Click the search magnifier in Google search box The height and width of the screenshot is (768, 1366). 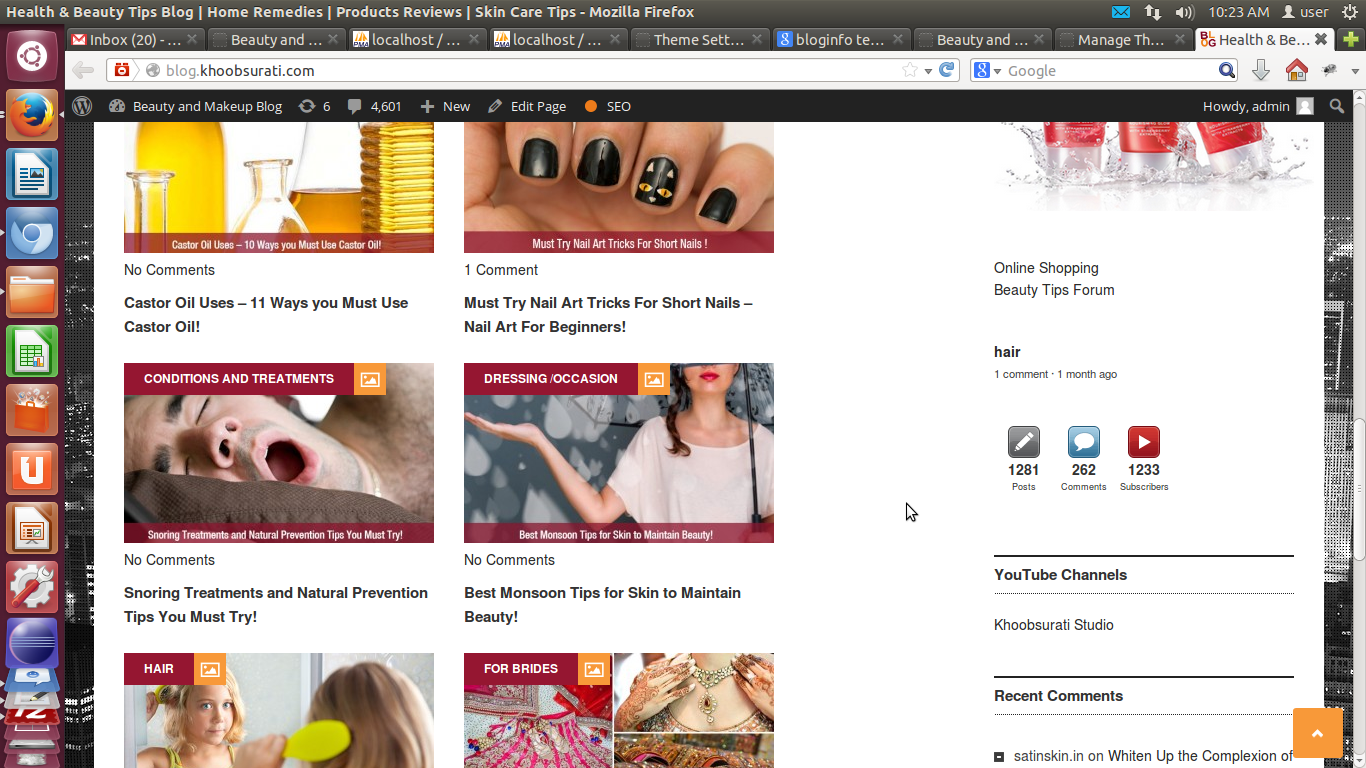(x=1227, y=70)
